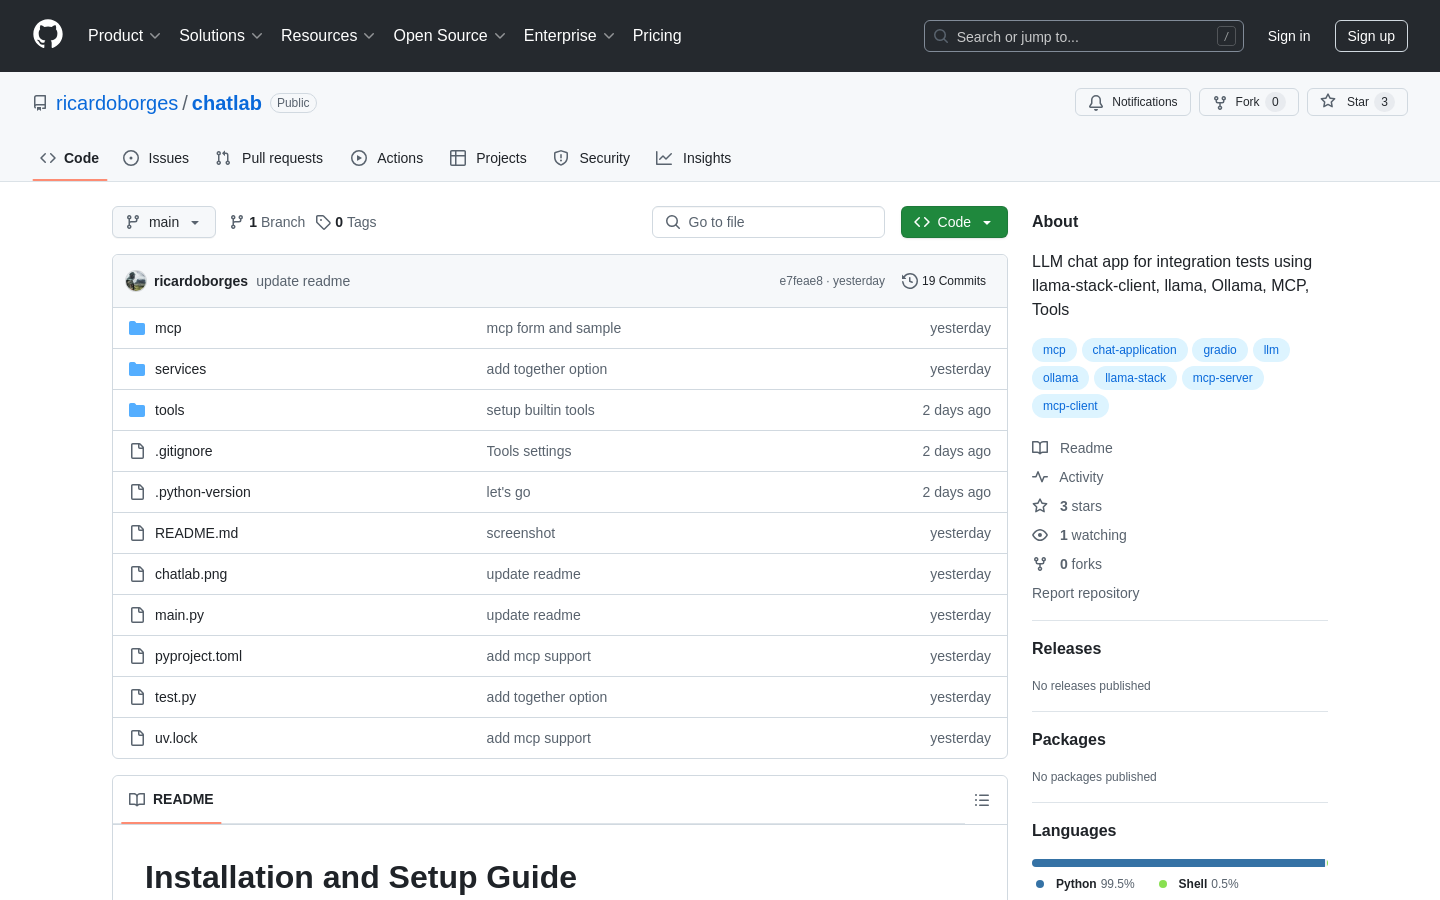Click the uv.lock file icon

[x=137, y=738]
